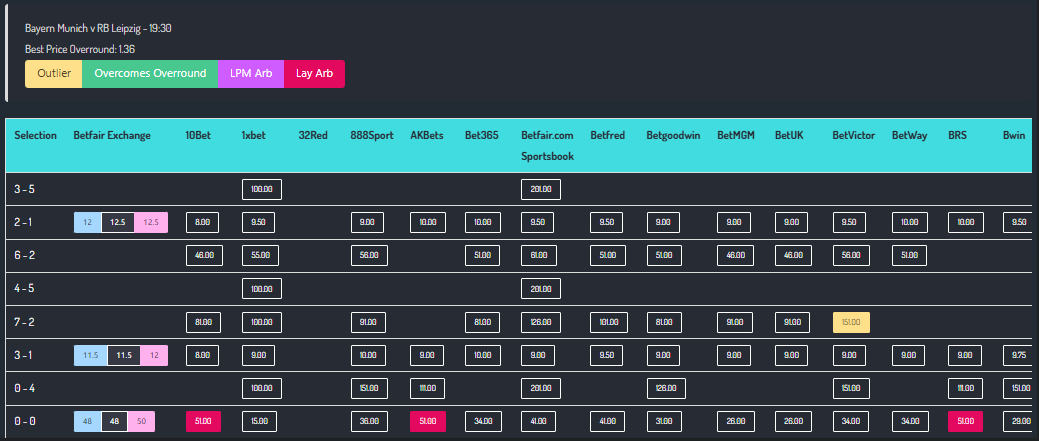Click pink lay price 50 for 0 - 0
Viewport: 1039px width, 441px height.
[141, 421]
